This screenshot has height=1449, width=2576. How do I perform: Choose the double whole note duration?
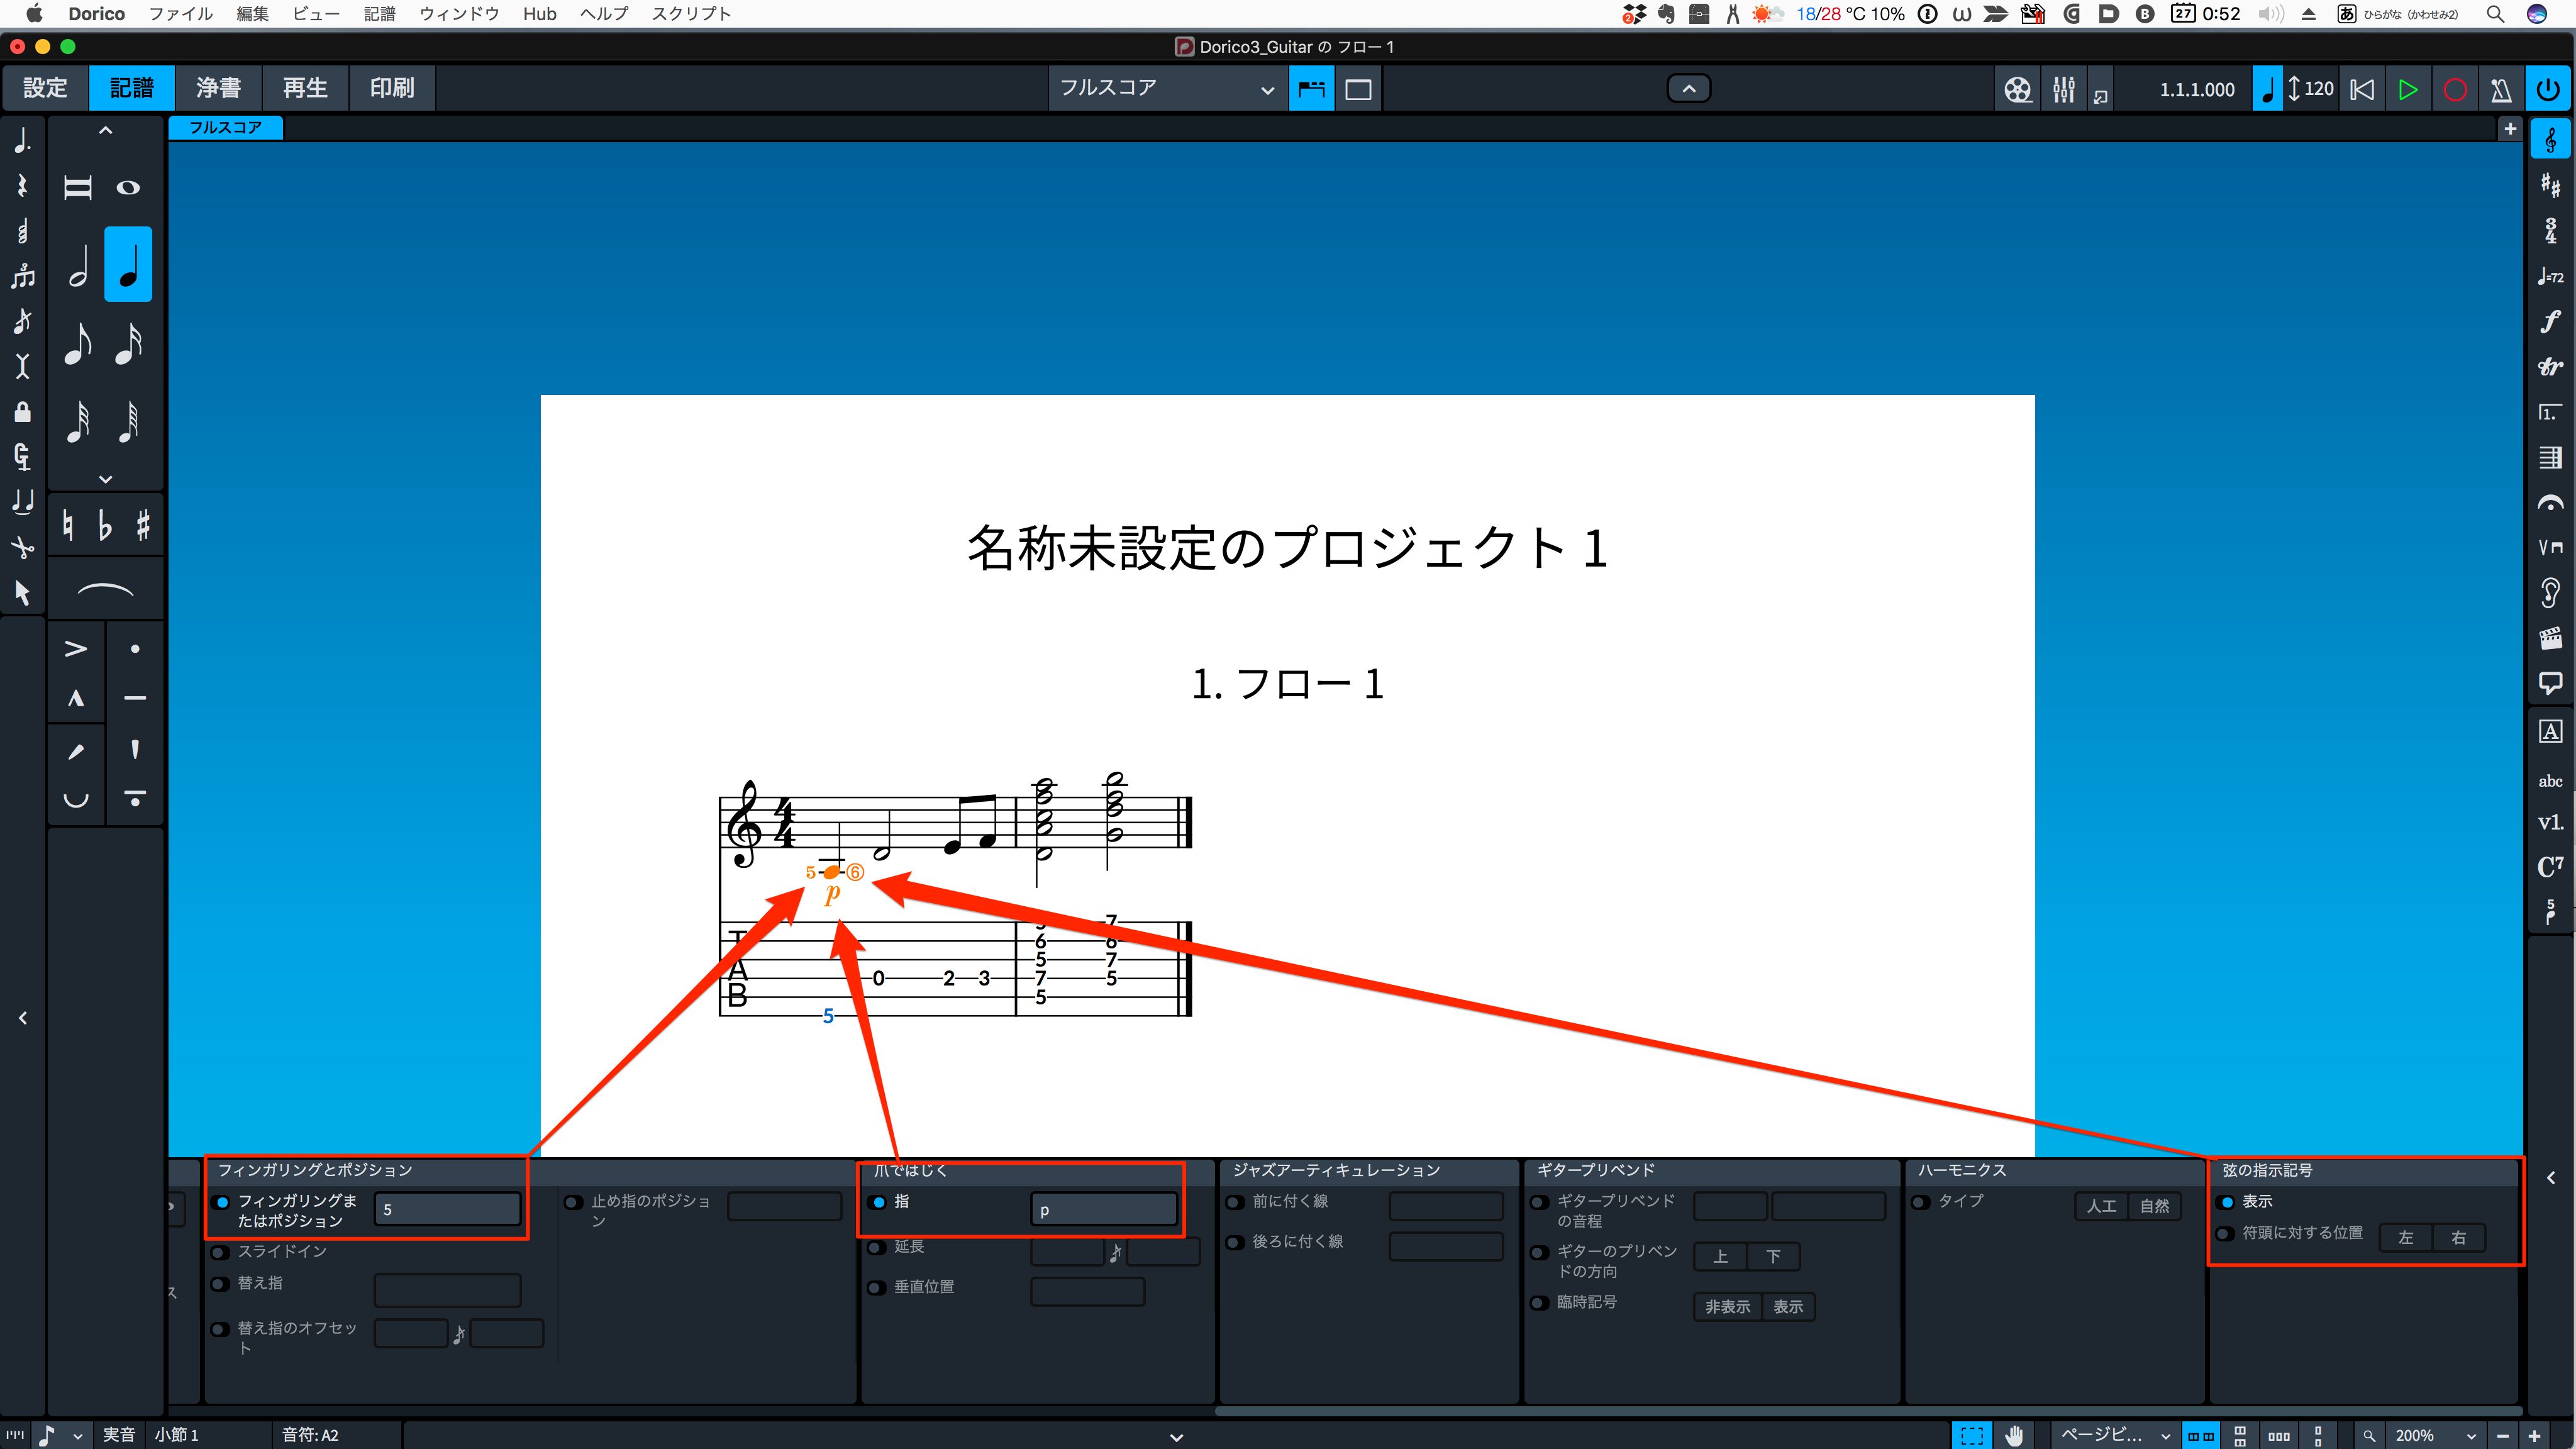point(78,187)
